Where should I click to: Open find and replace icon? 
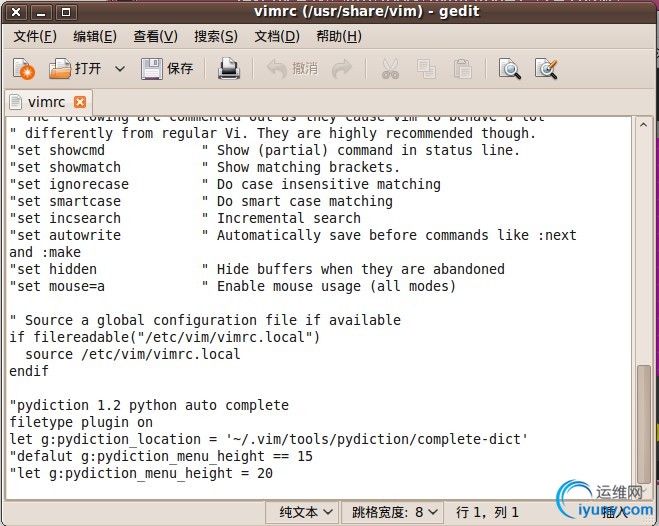(546, 69)
